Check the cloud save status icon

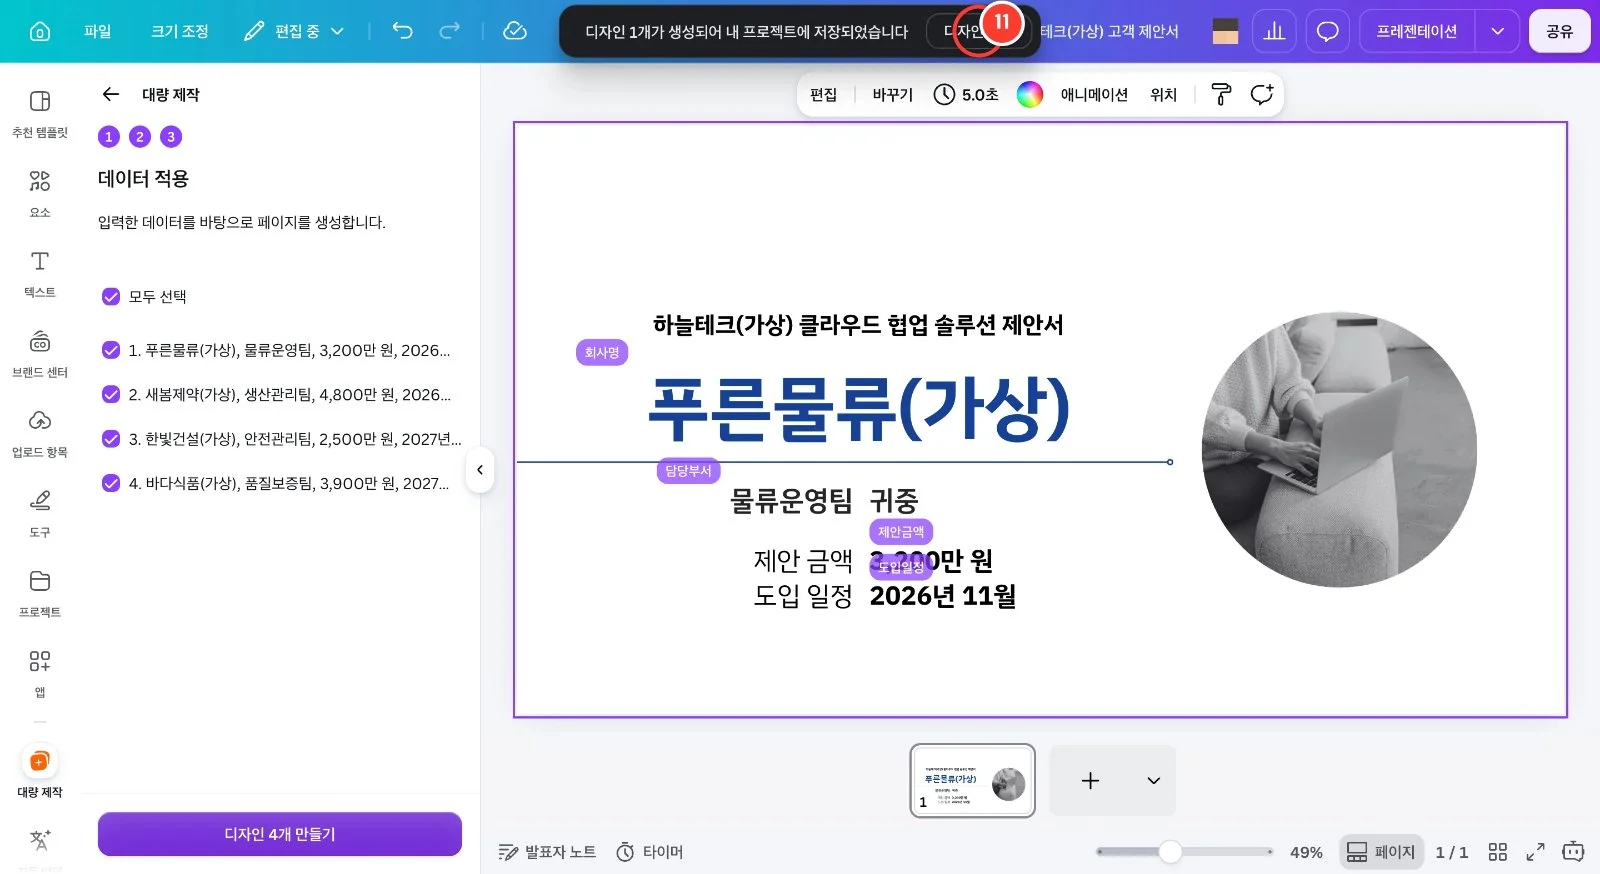click(515, 31)
